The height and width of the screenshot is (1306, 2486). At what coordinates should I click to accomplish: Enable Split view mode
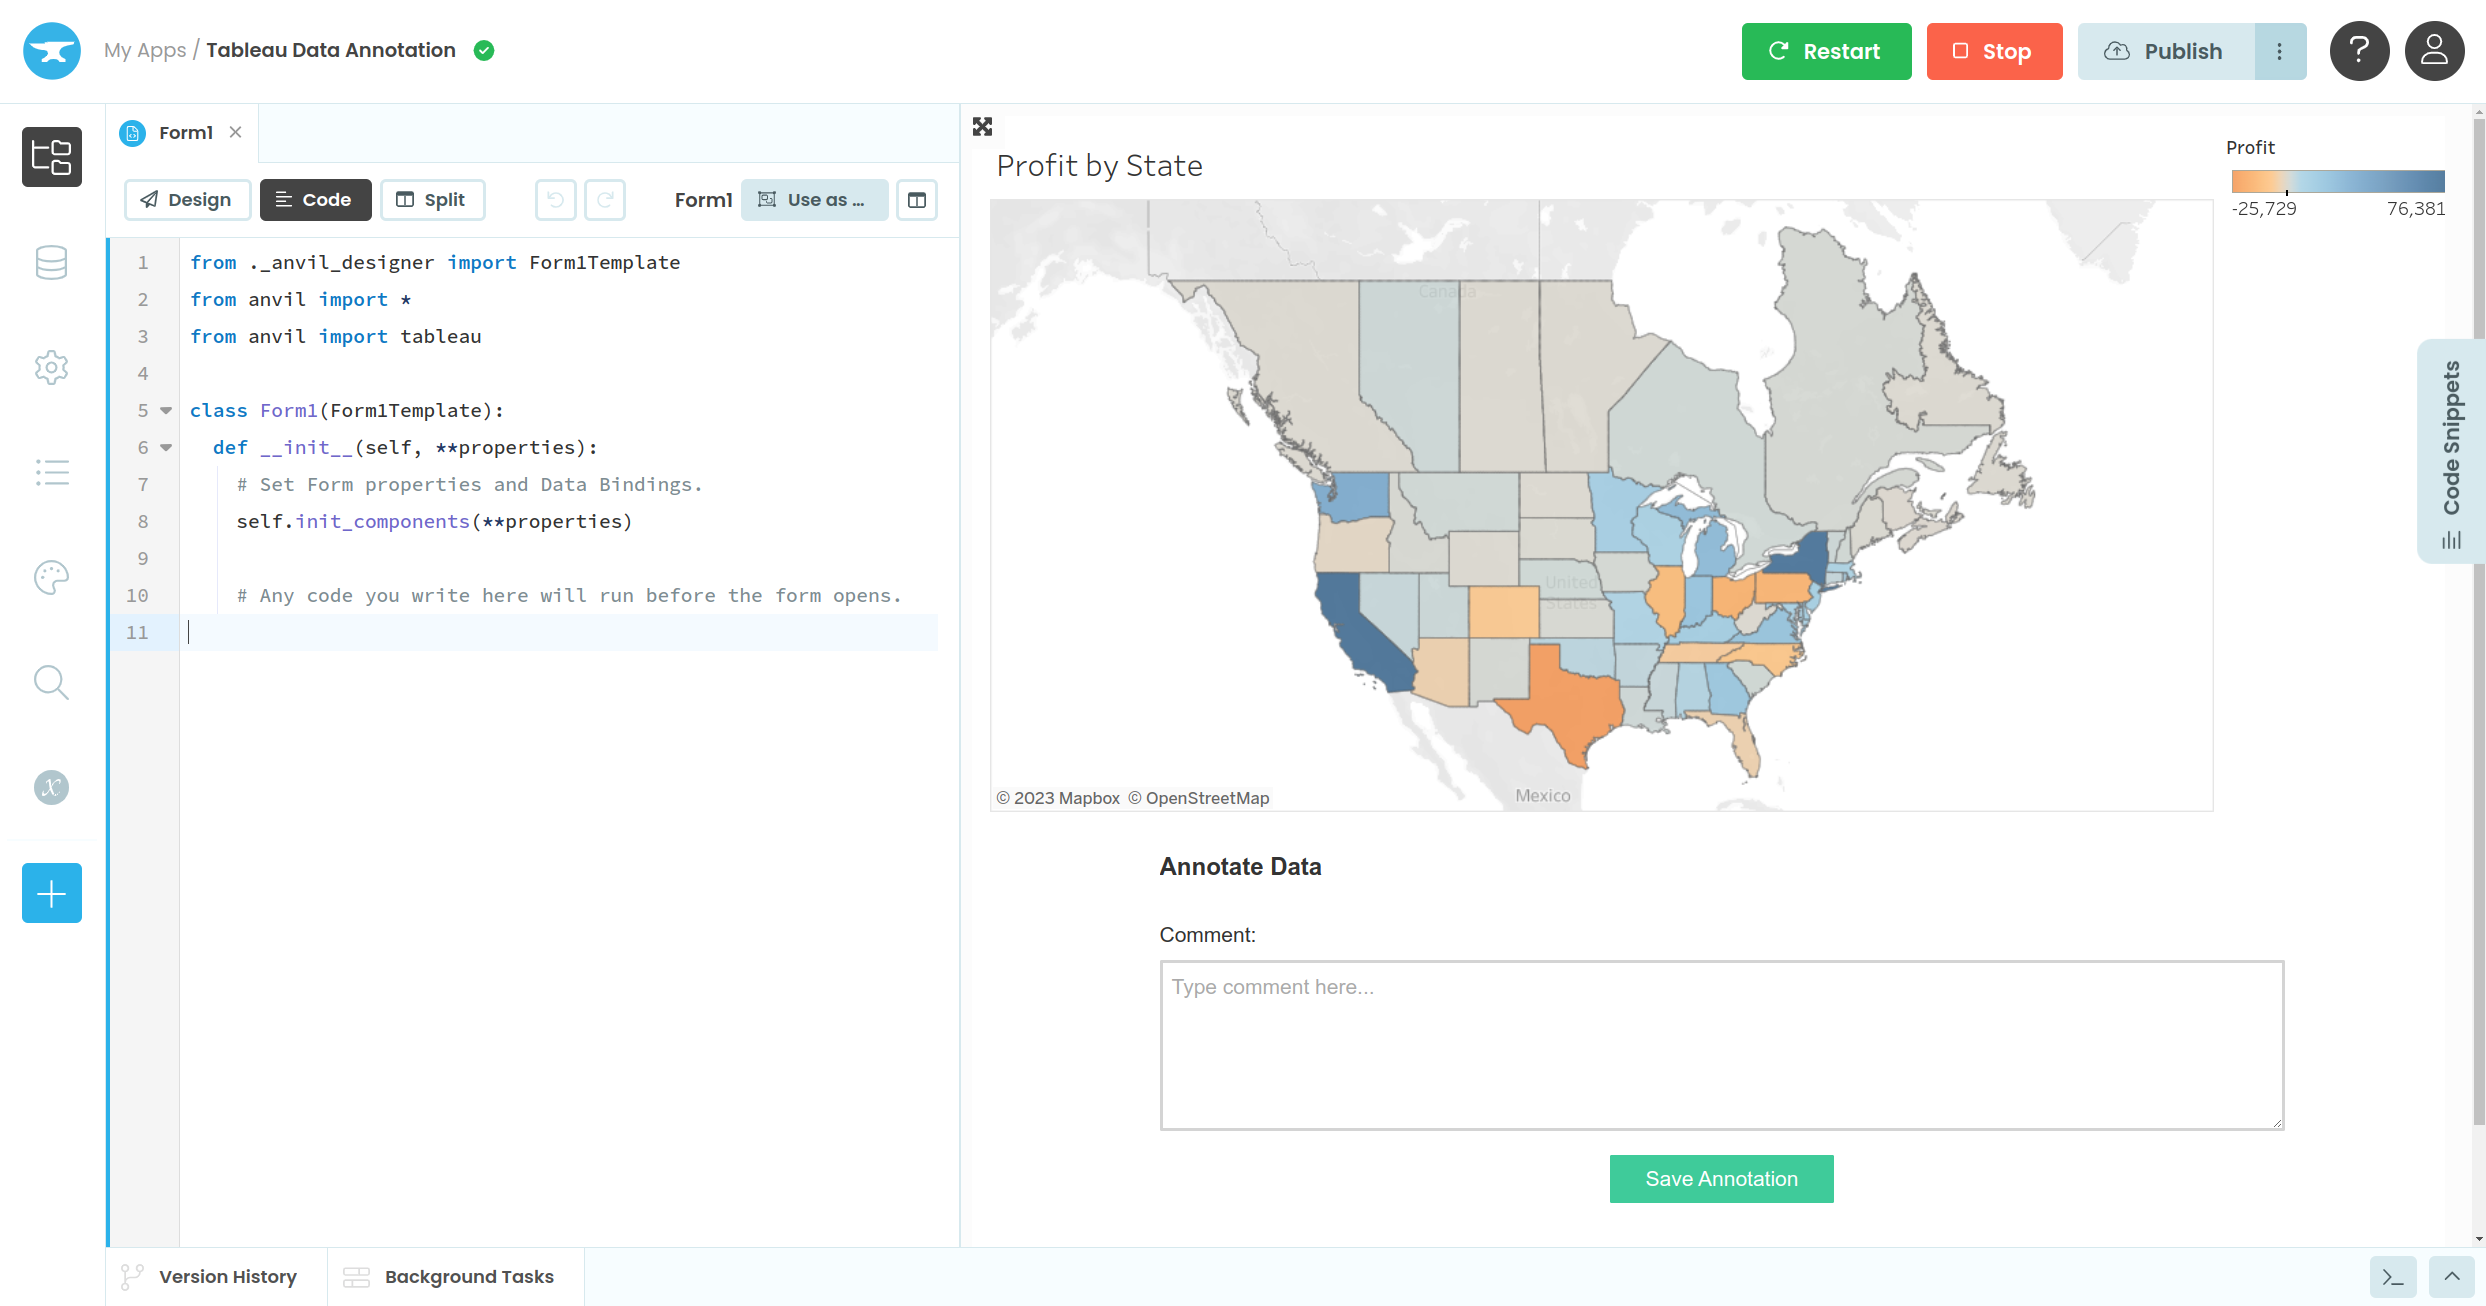[x=432, y=199]
